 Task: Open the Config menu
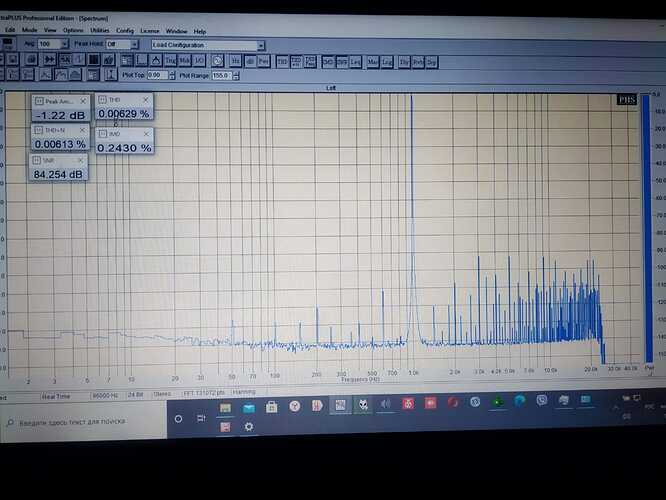pyautogui.click(x=125, y=31)
